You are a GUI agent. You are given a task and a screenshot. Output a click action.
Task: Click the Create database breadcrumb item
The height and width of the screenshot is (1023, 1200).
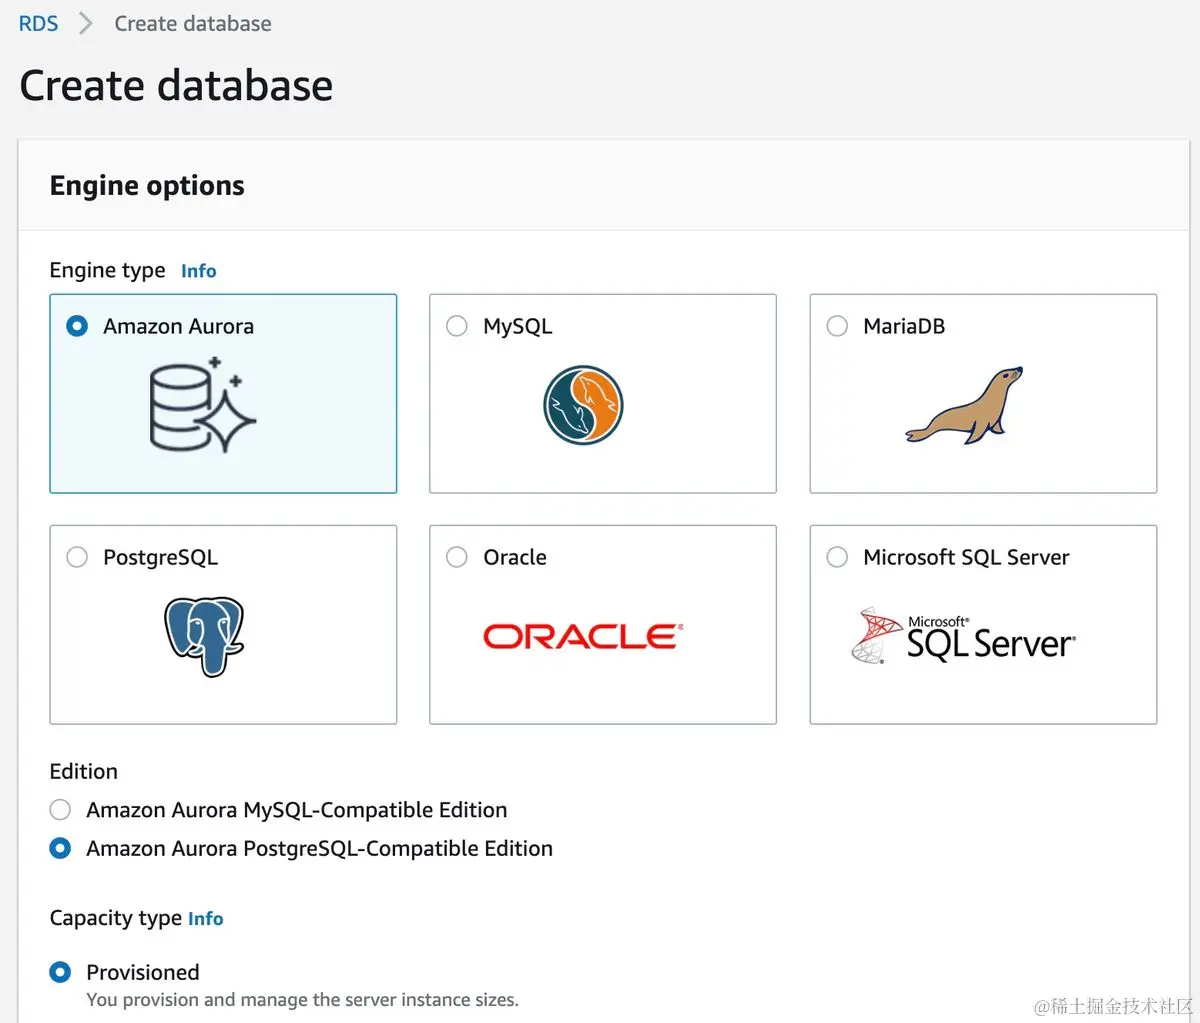coord(193,24)
